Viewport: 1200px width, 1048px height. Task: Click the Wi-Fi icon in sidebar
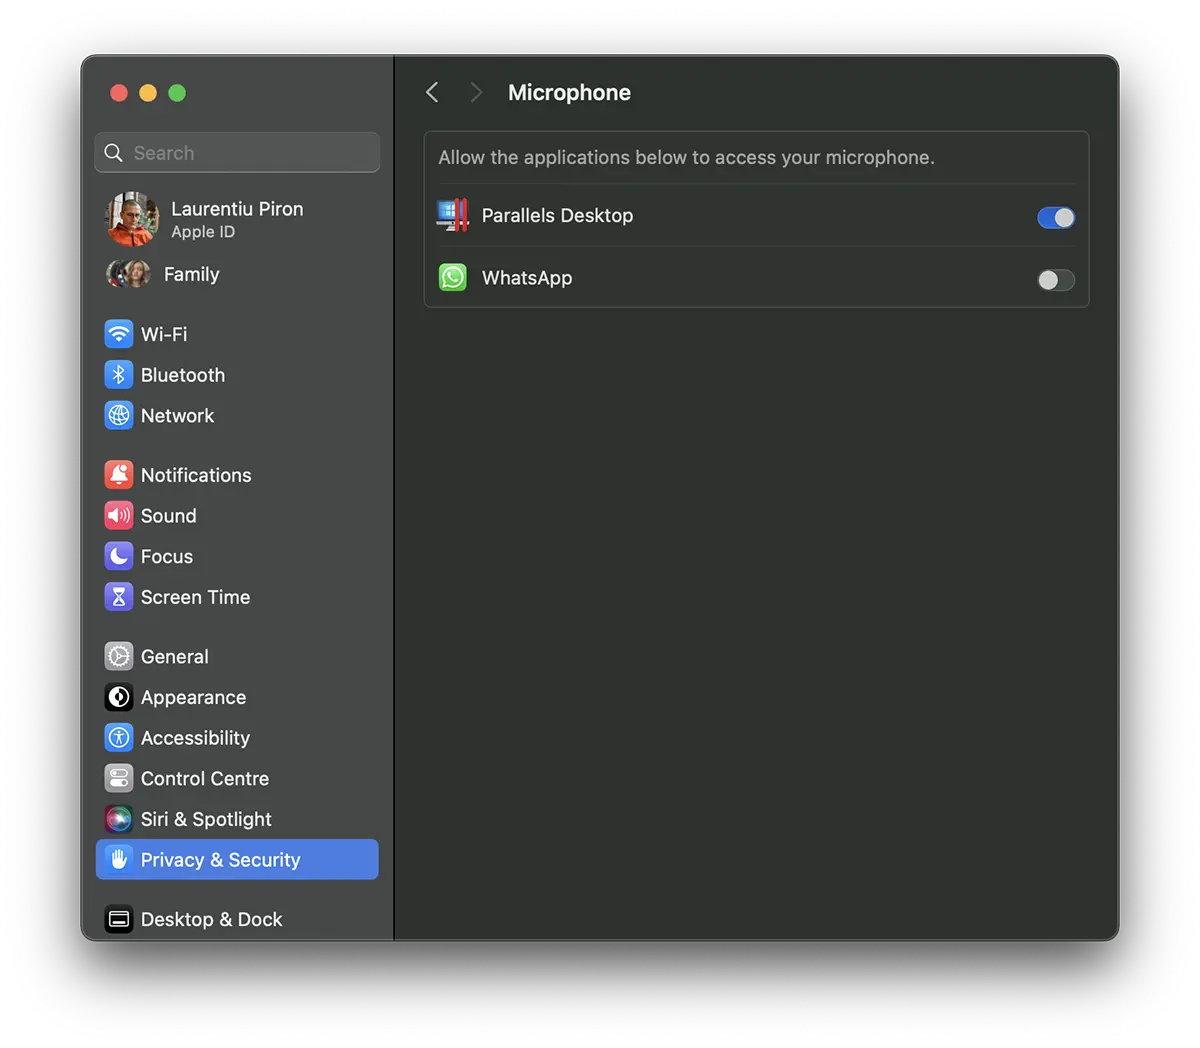[x=119, y=334]
